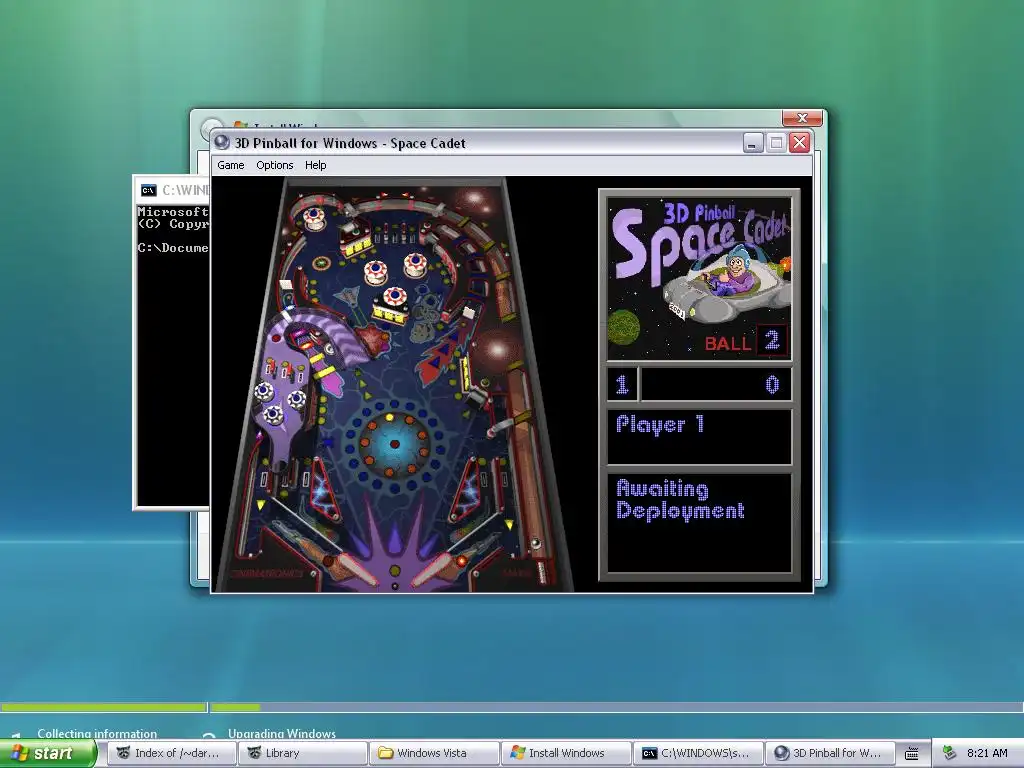Open the Help menu in 3D Pinball

(x=315, y=165)
